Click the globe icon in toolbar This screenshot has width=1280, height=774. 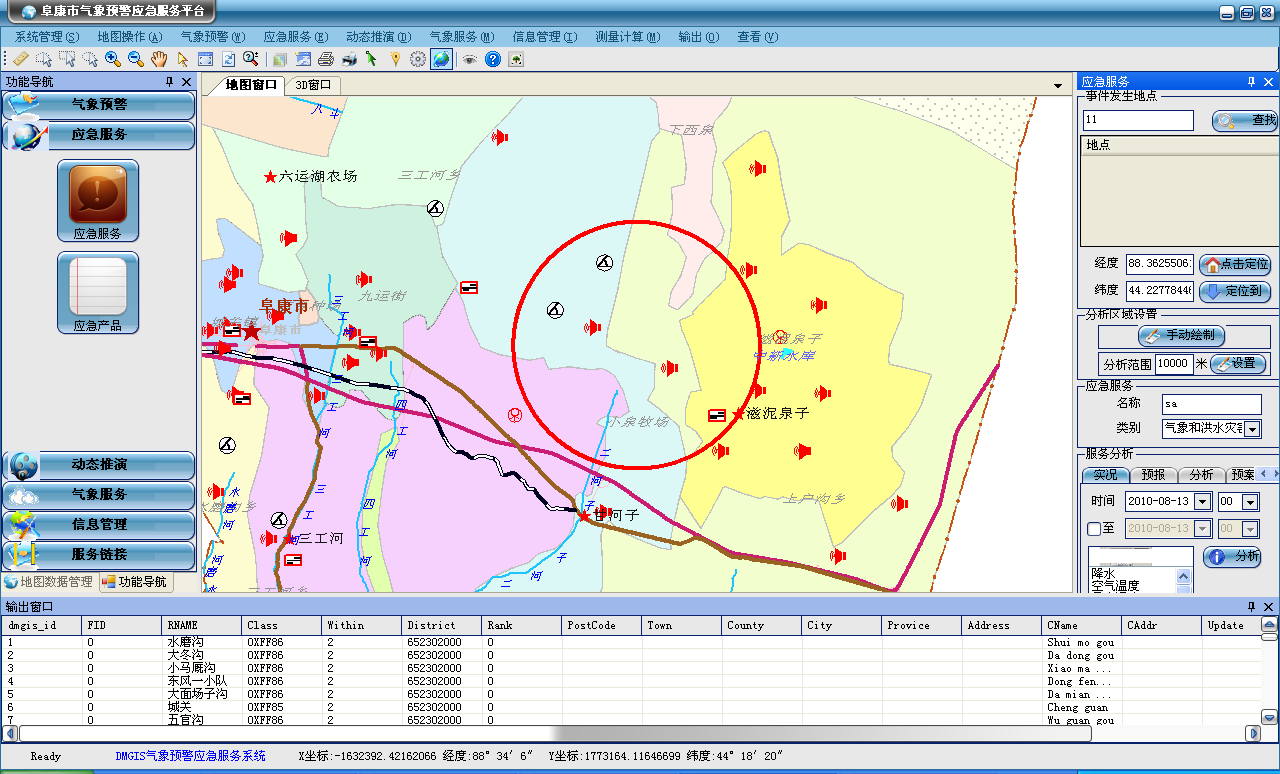441,59
